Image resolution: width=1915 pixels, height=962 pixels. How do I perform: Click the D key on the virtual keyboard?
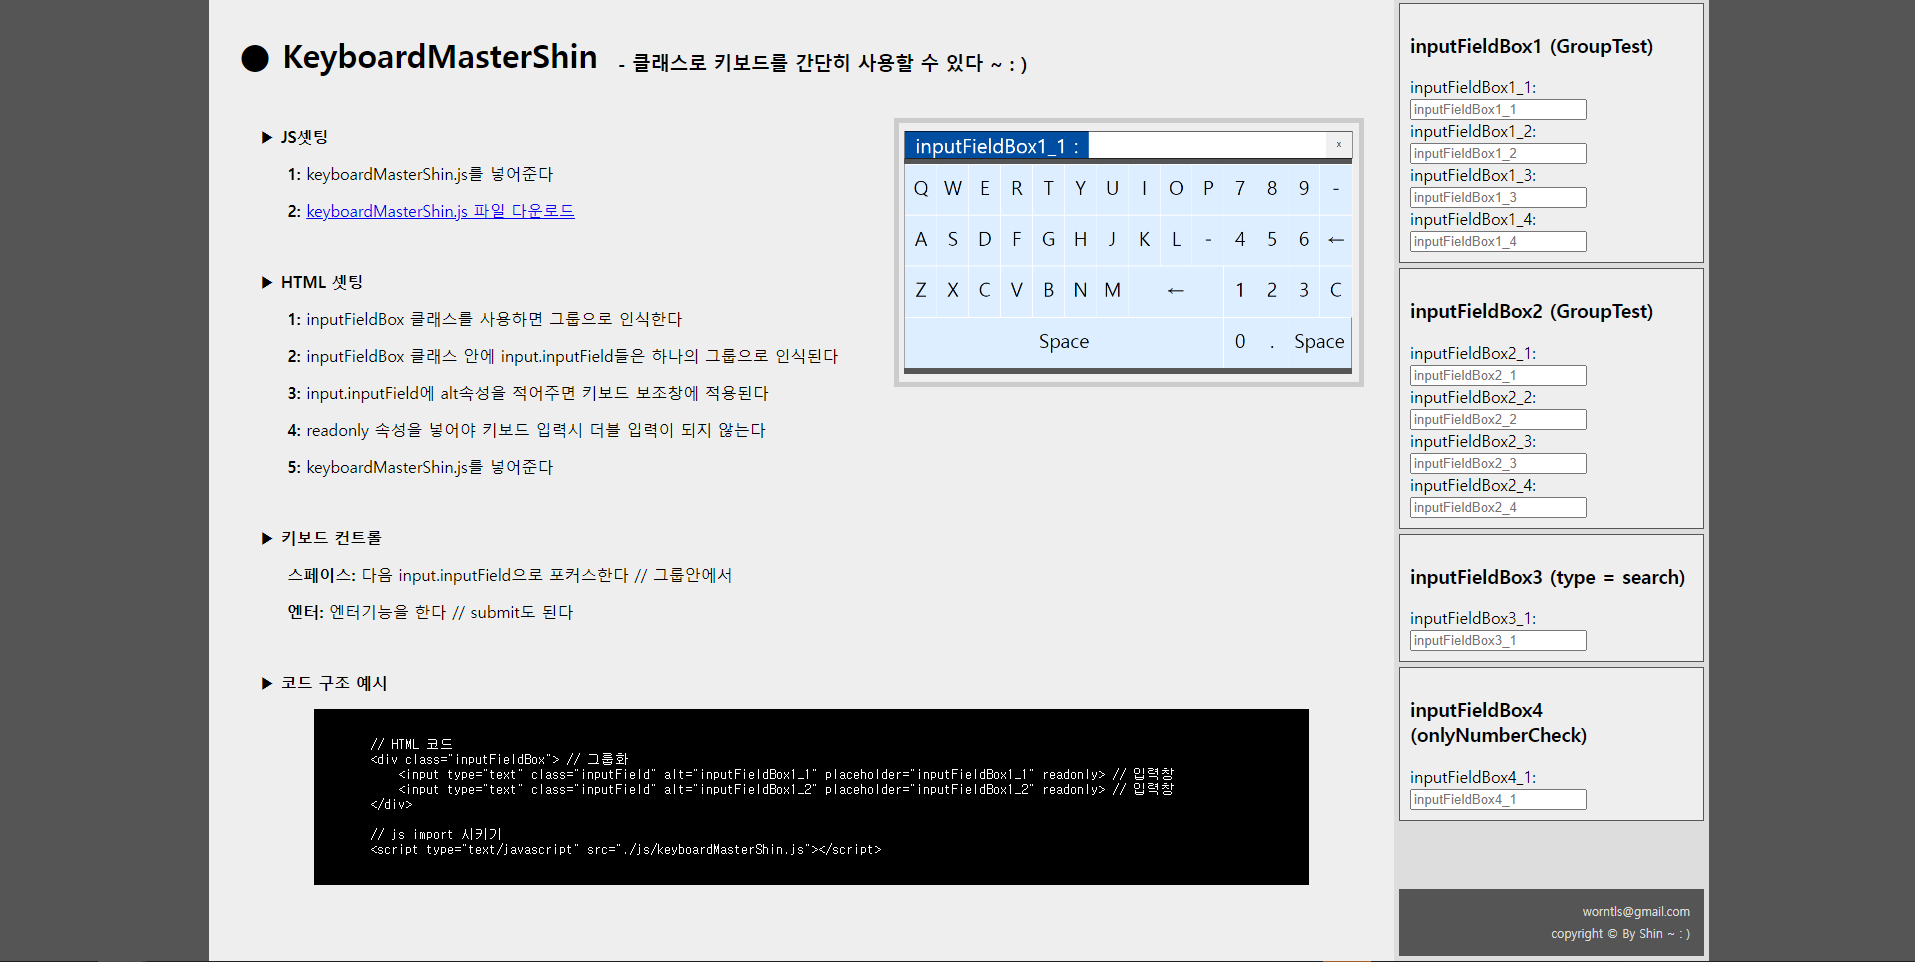pyautogui.click(x=985, y=239)
